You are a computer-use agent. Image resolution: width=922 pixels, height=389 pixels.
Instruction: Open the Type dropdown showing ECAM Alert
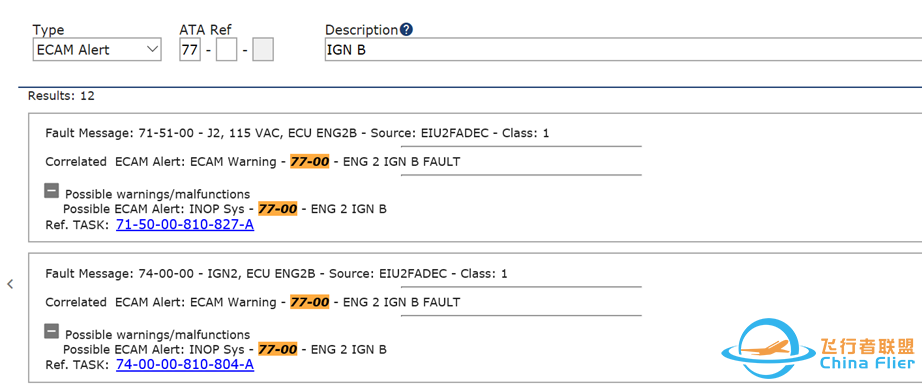pos(97,50)
